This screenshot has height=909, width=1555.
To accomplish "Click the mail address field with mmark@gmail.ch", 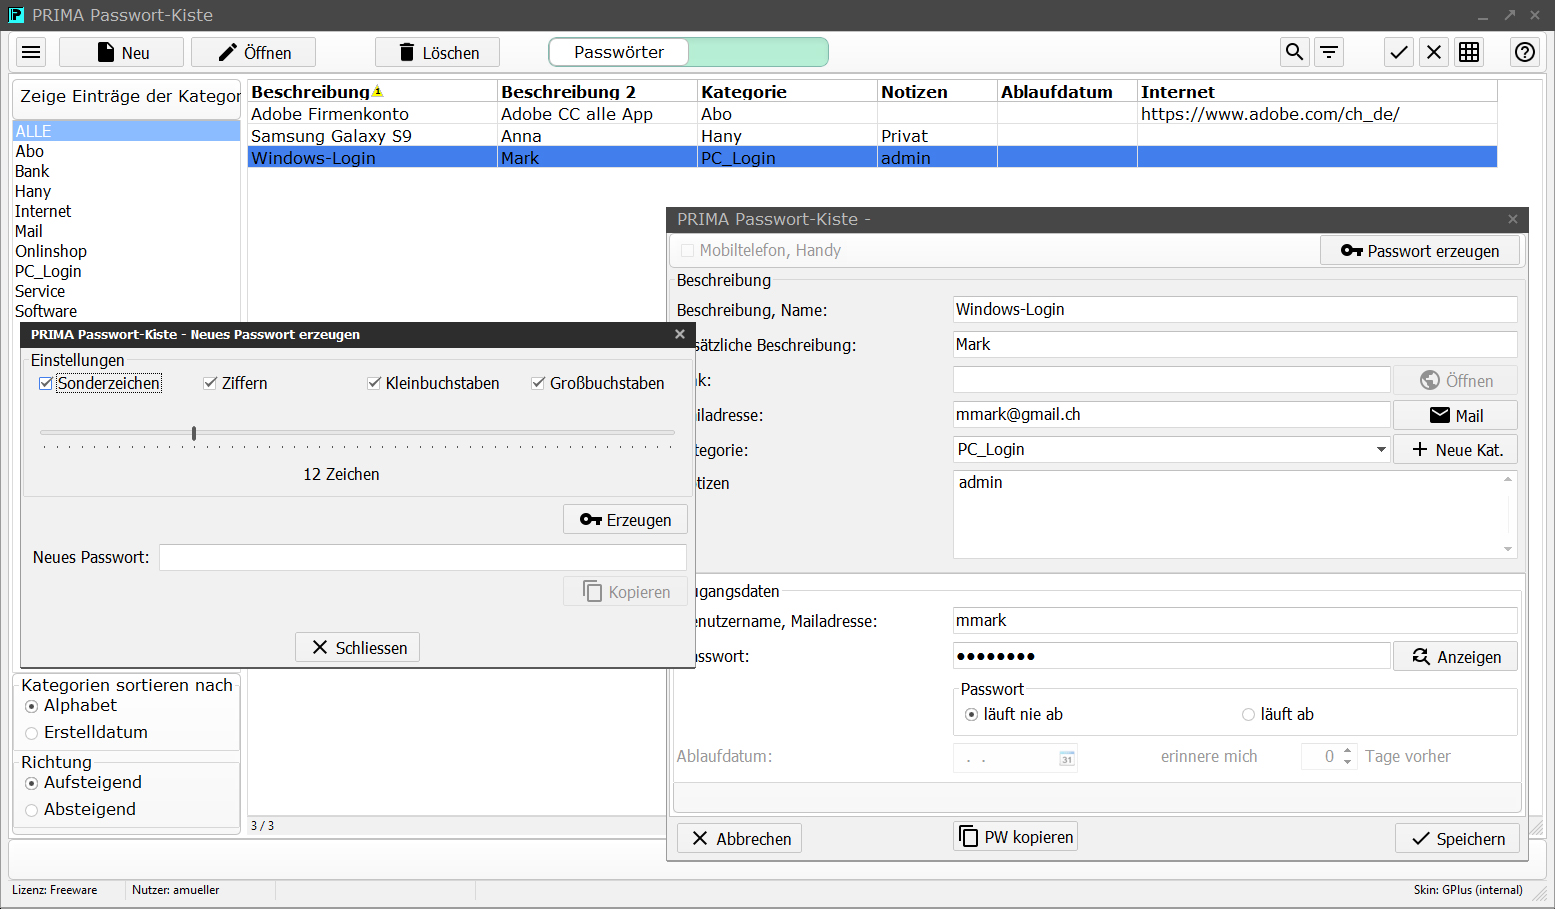I will coord(1172,414).
